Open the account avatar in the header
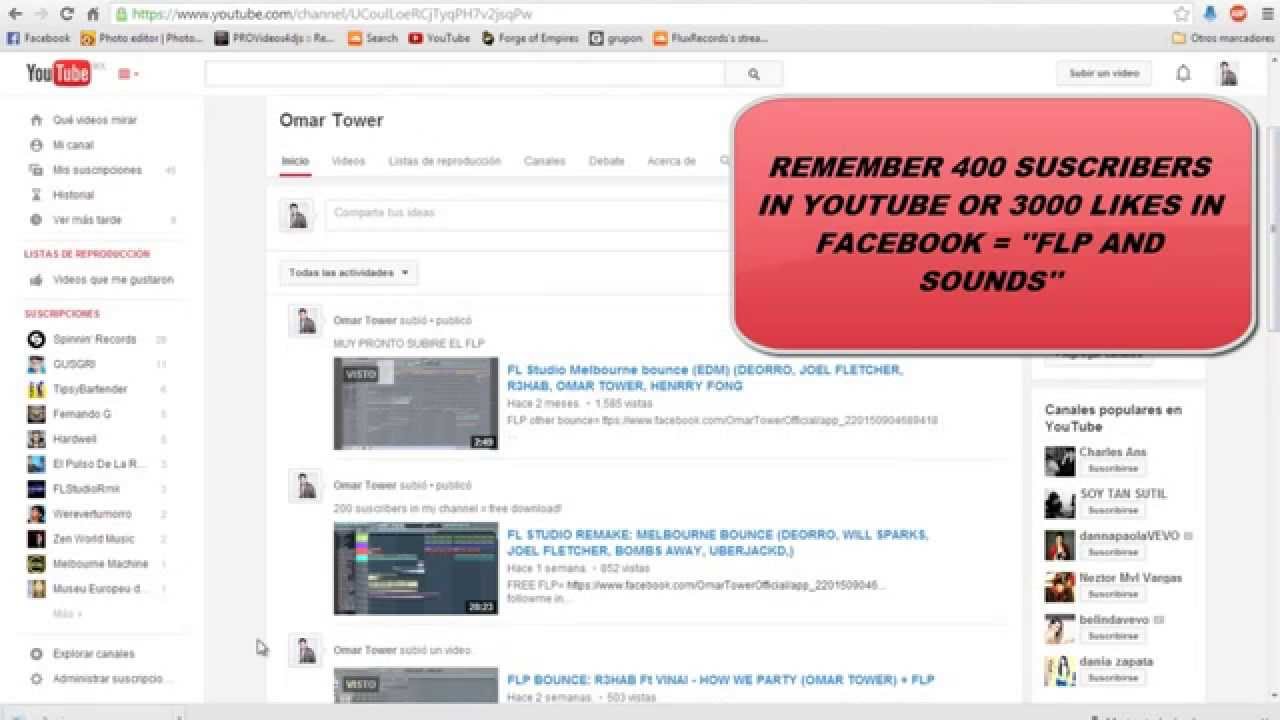 pyautogui.click(x=1227, y=74)
